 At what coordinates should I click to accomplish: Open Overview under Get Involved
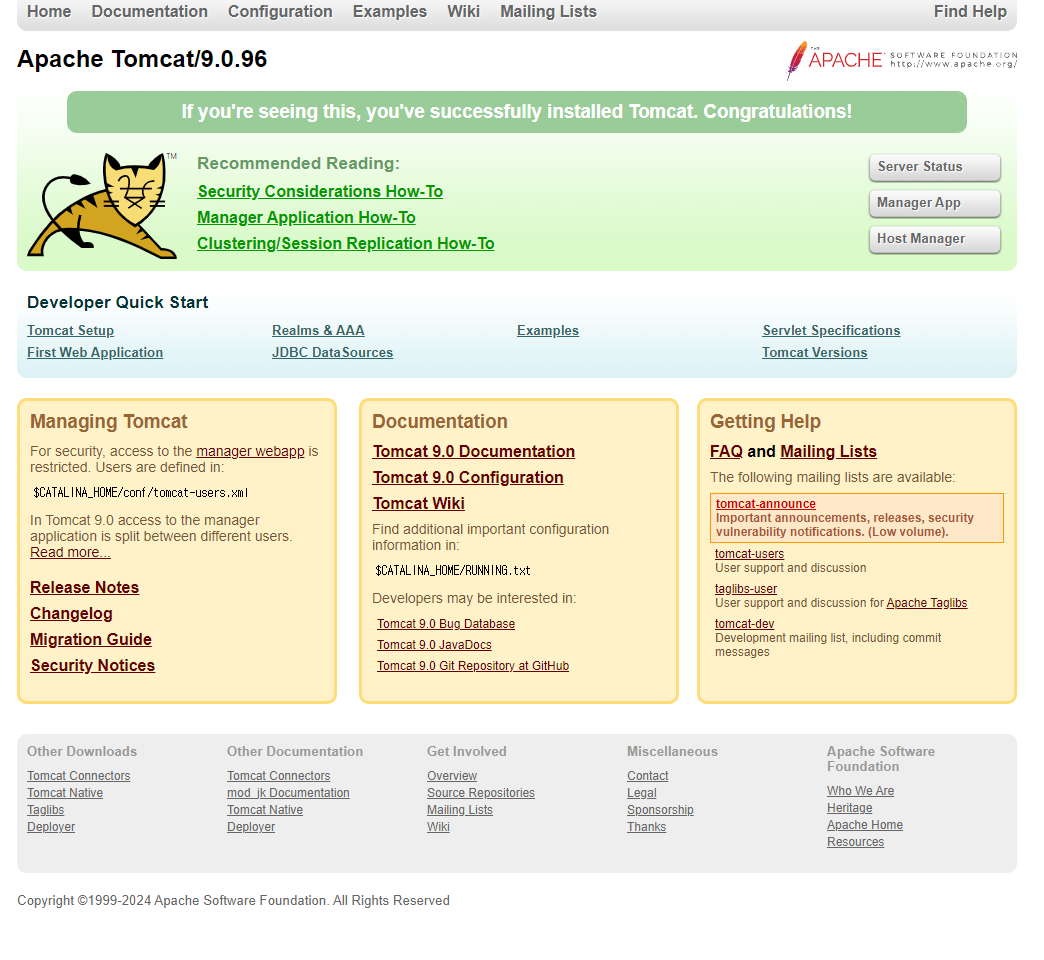click(x=452, y=776)
